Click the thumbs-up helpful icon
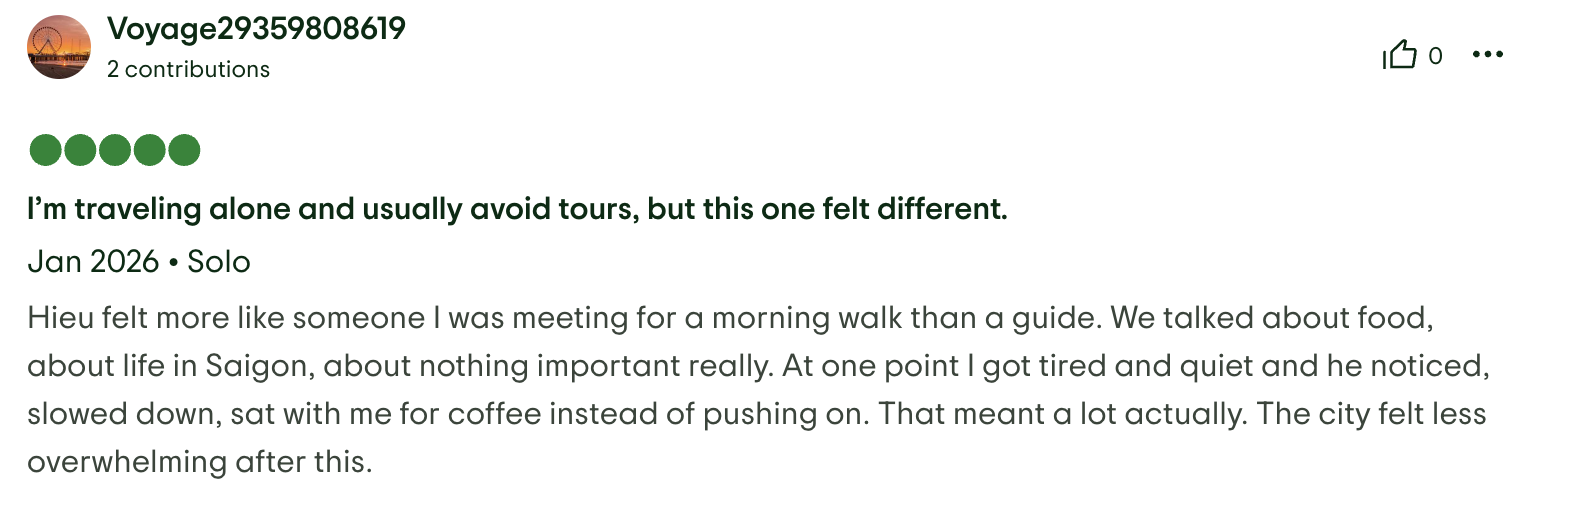The width and height of the screenshot is (1580, 508). [1400, 55]
